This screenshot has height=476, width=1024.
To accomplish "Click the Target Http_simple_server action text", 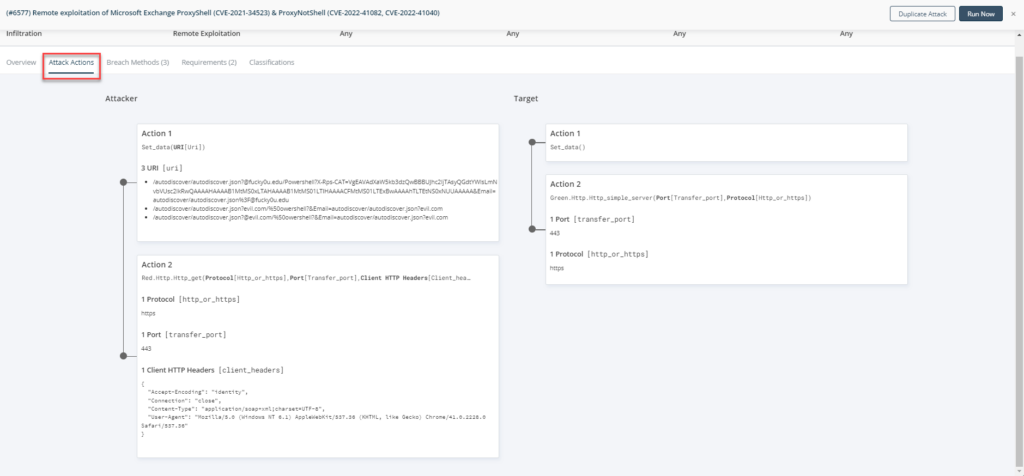I will (680, 197).
